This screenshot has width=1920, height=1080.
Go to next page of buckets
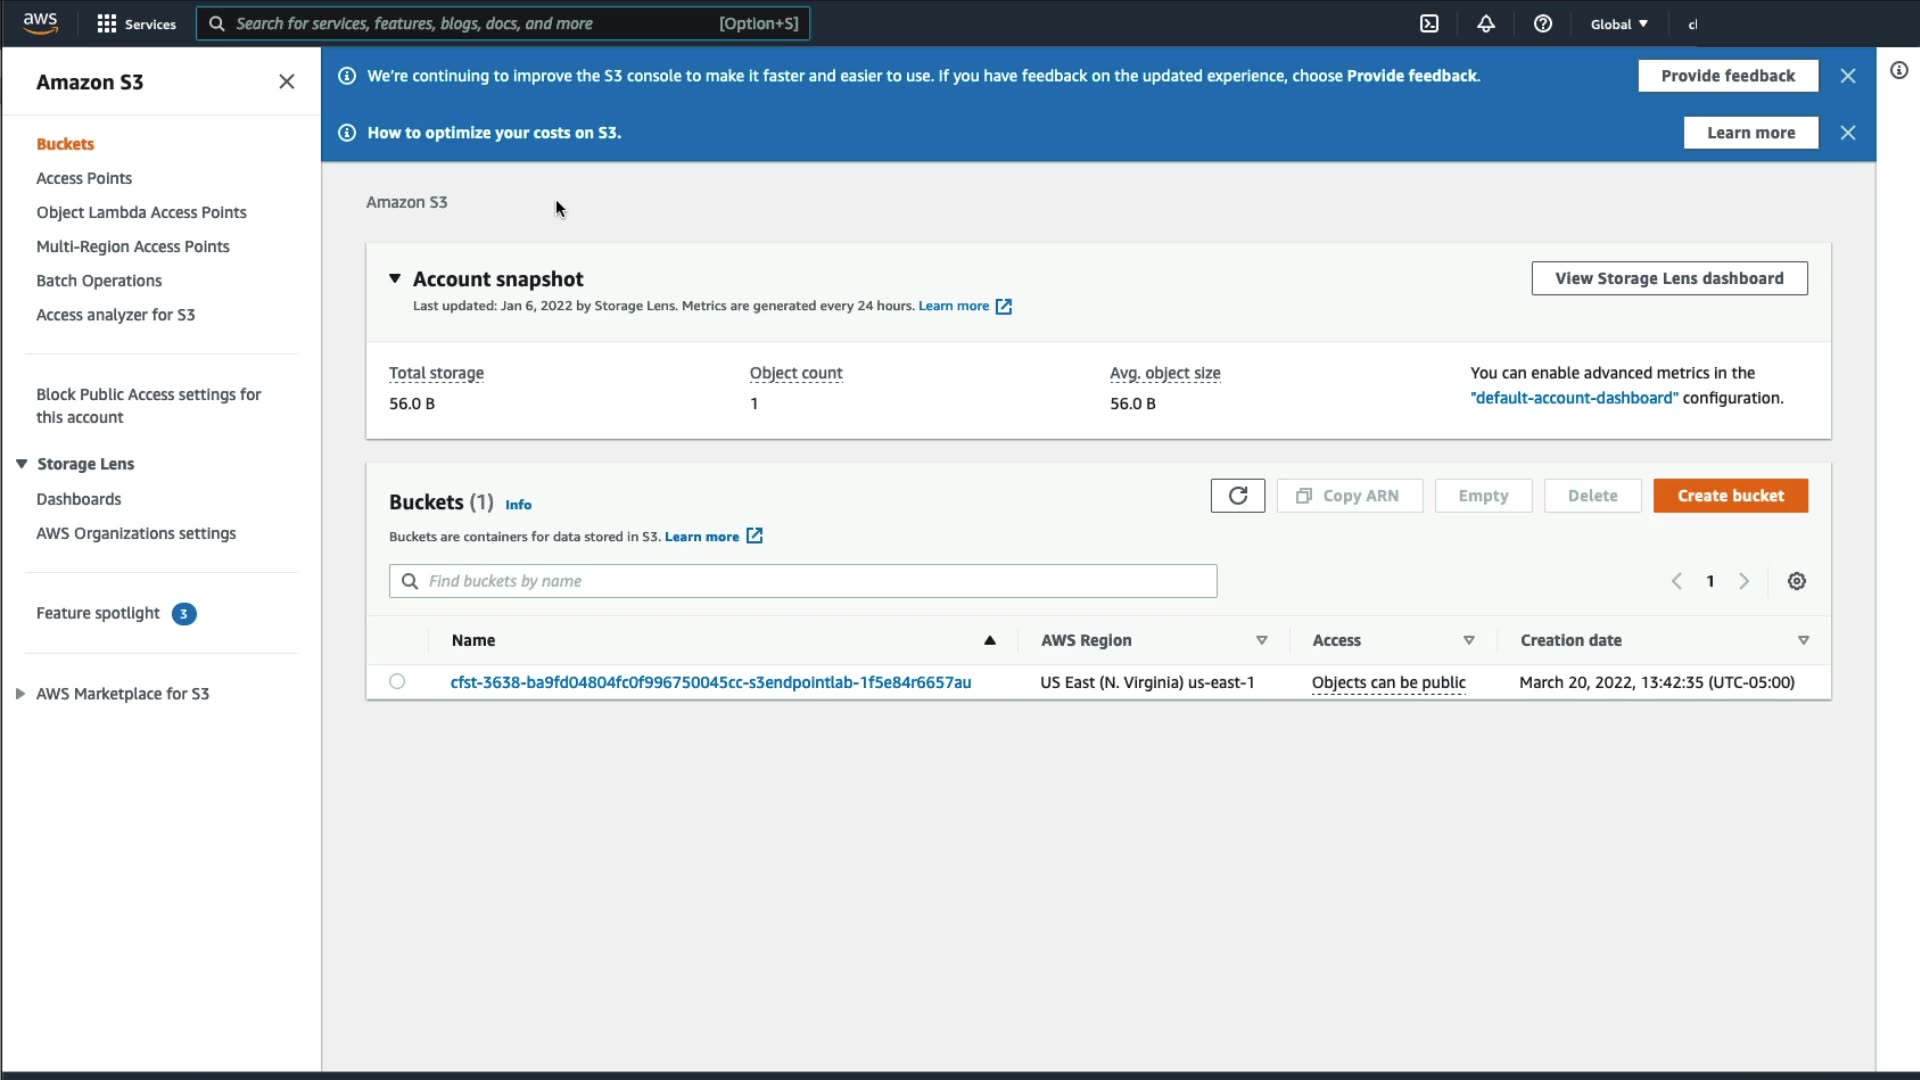point(1744,581)
